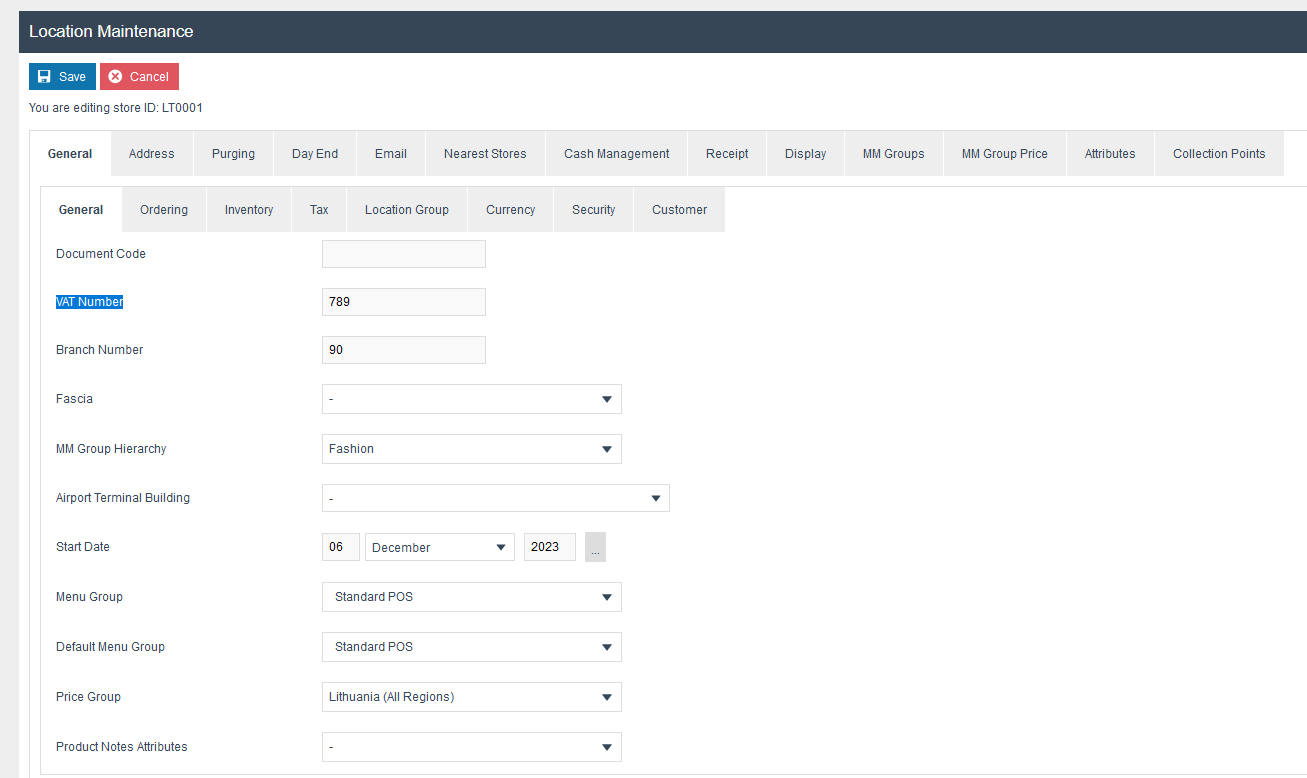
Task: Select the Ordering sub-tab
Action: point(164,210)
